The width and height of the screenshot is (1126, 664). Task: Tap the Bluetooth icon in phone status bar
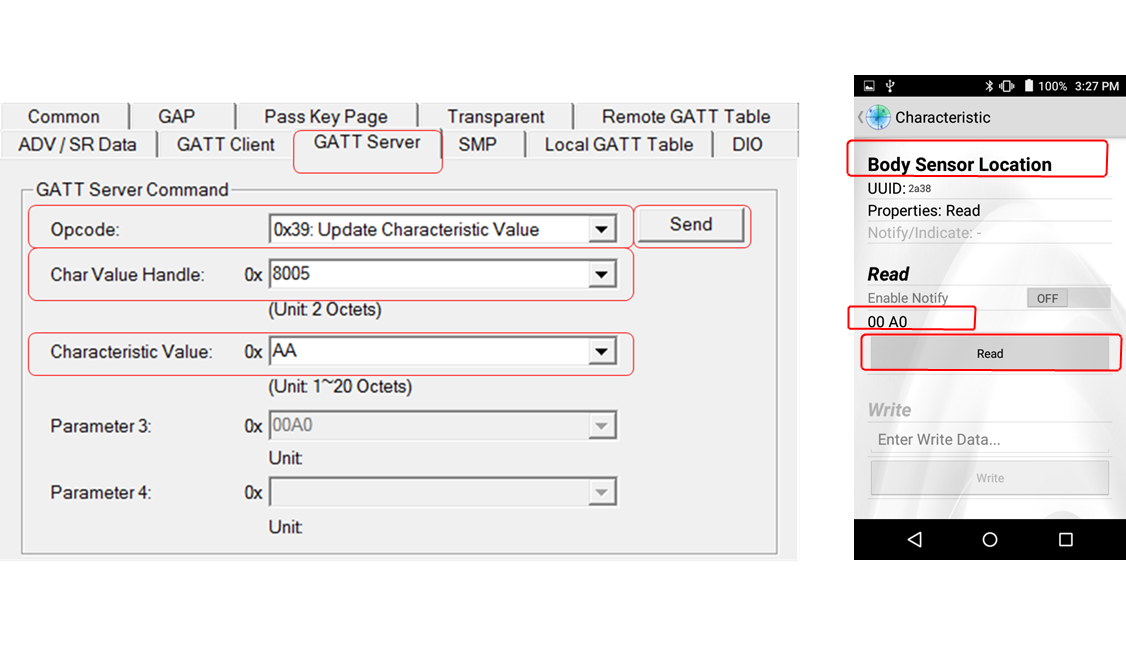click(988, 86)
